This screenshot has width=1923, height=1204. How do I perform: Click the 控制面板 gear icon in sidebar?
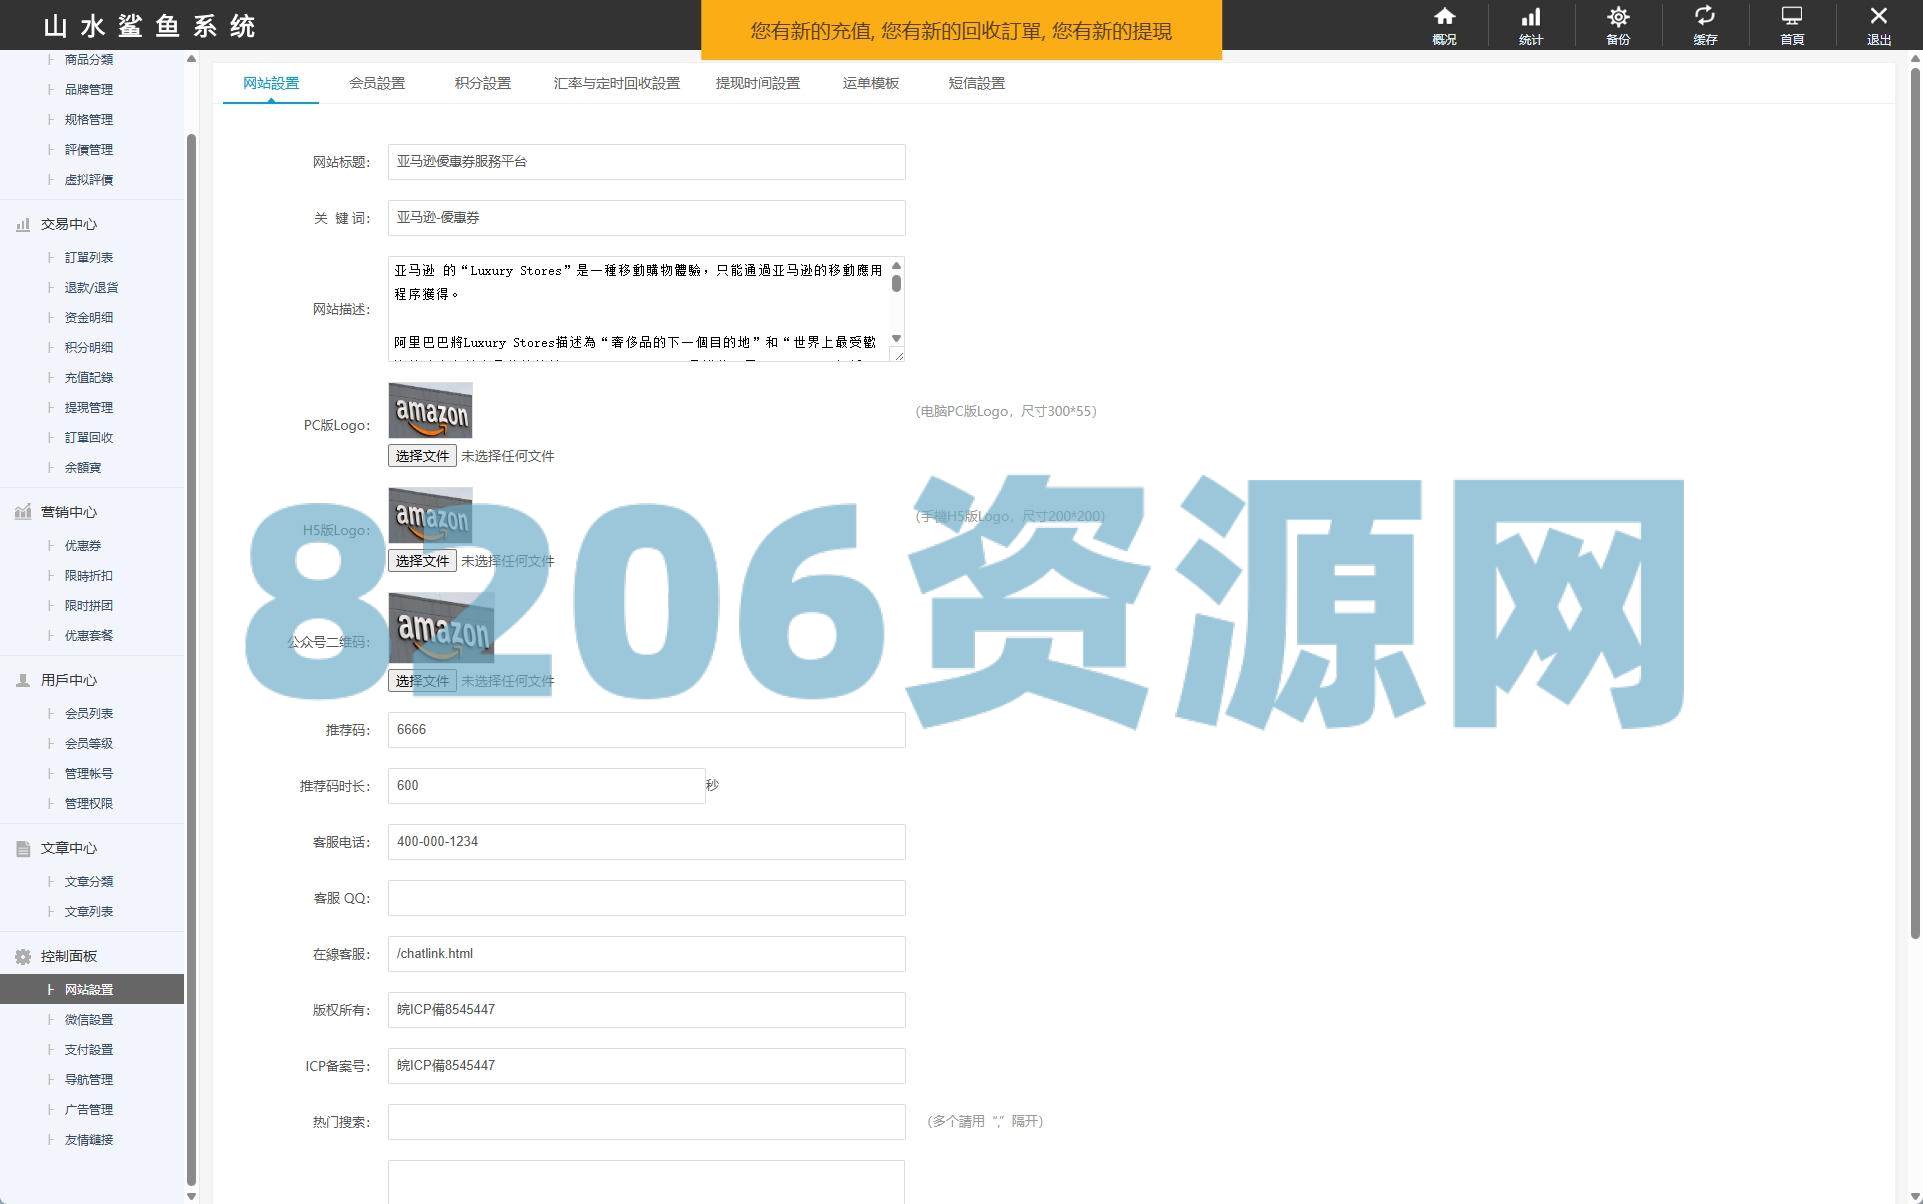click(23, 957)
